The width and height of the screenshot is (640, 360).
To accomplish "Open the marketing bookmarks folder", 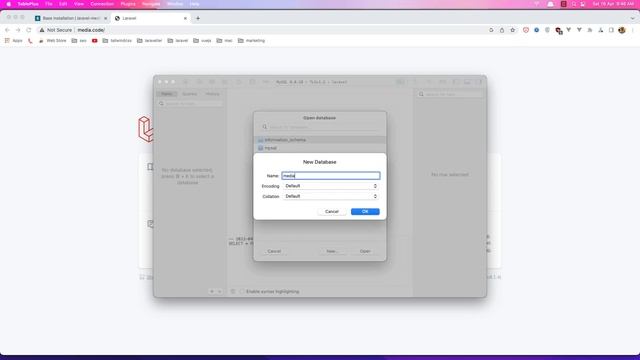I will click(x=251, y=41).
